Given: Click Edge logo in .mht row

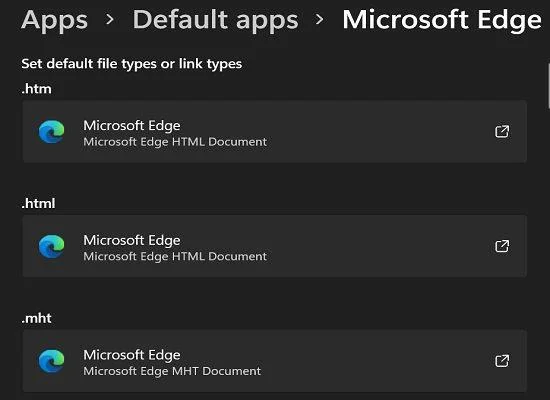Looking at the screenshot, I should [52, 361].
